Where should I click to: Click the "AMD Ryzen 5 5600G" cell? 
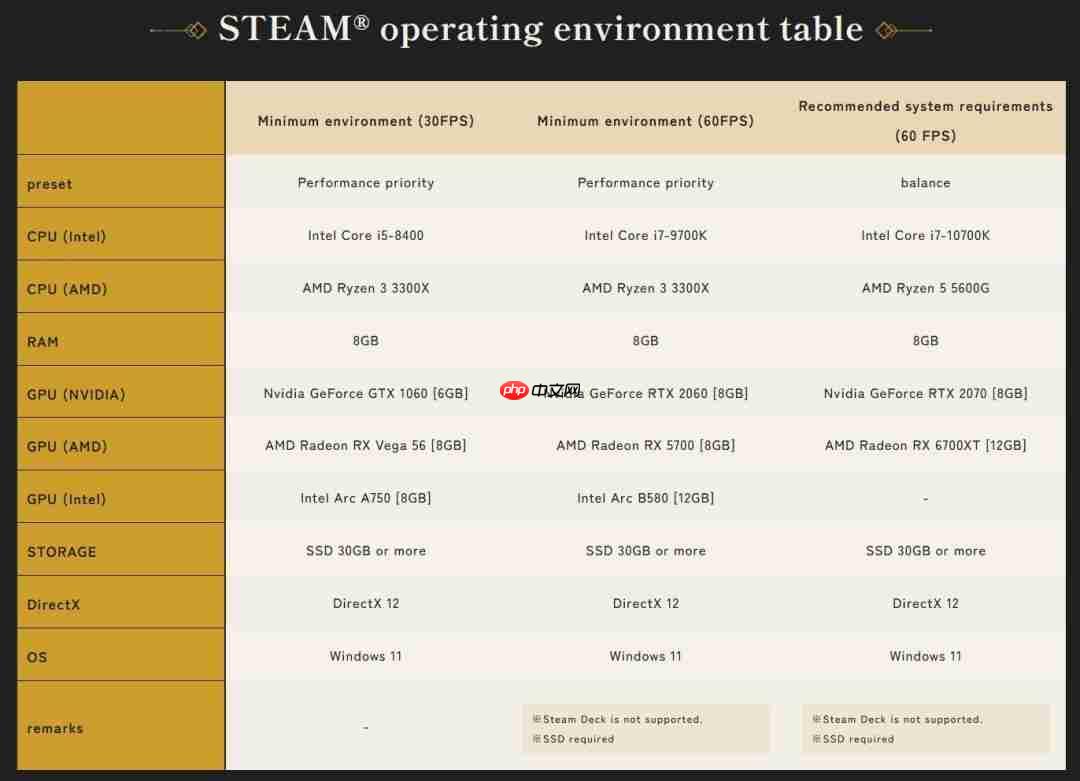(926, 288)
